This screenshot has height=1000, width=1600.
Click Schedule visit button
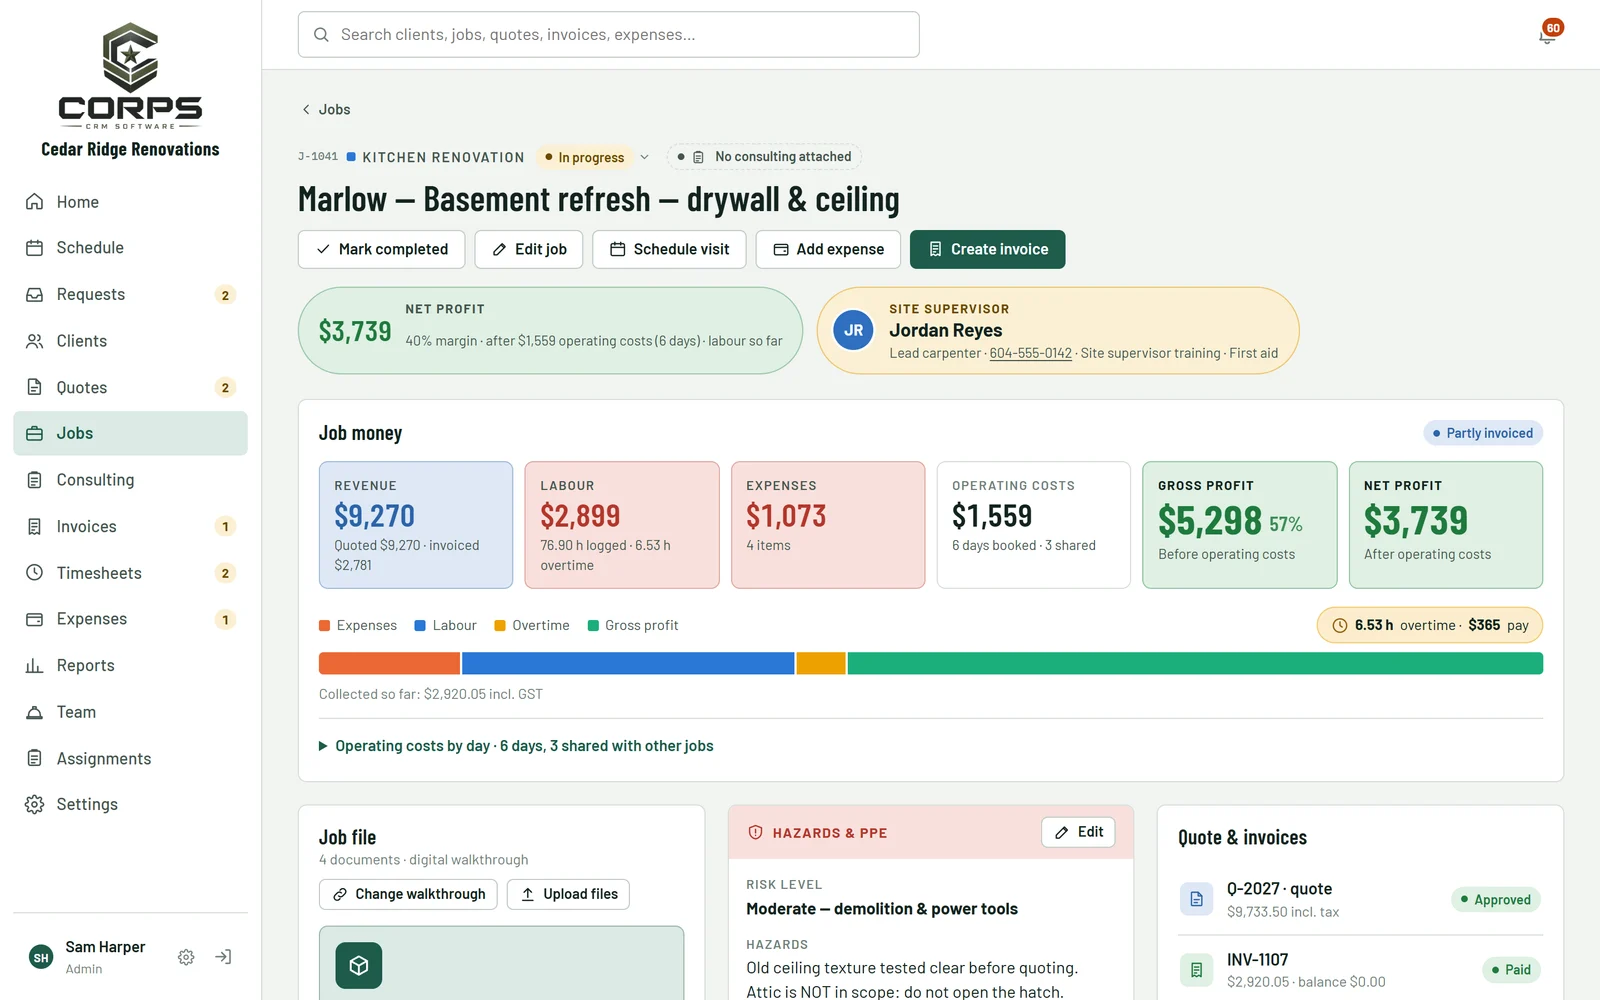click(x=669, y=249)
